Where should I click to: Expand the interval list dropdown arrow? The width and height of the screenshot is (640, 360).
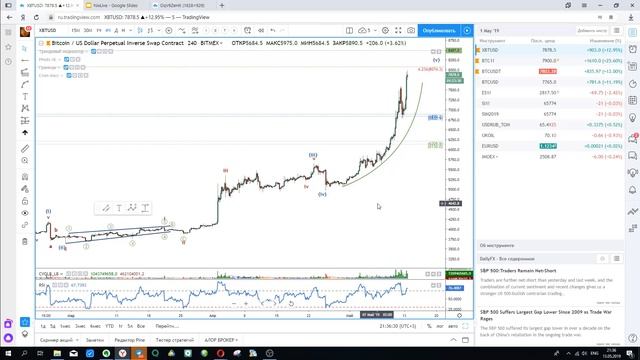(x=131, y=31)
